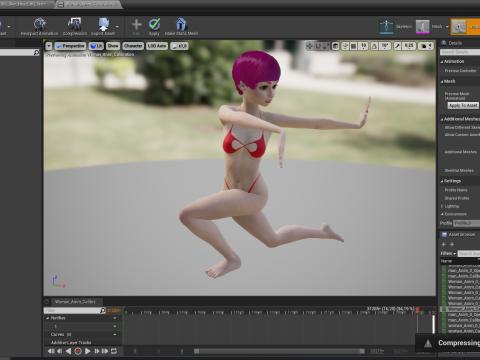Select the Asset Browser tab
480x360 pixels.
[x=459, y=235]
